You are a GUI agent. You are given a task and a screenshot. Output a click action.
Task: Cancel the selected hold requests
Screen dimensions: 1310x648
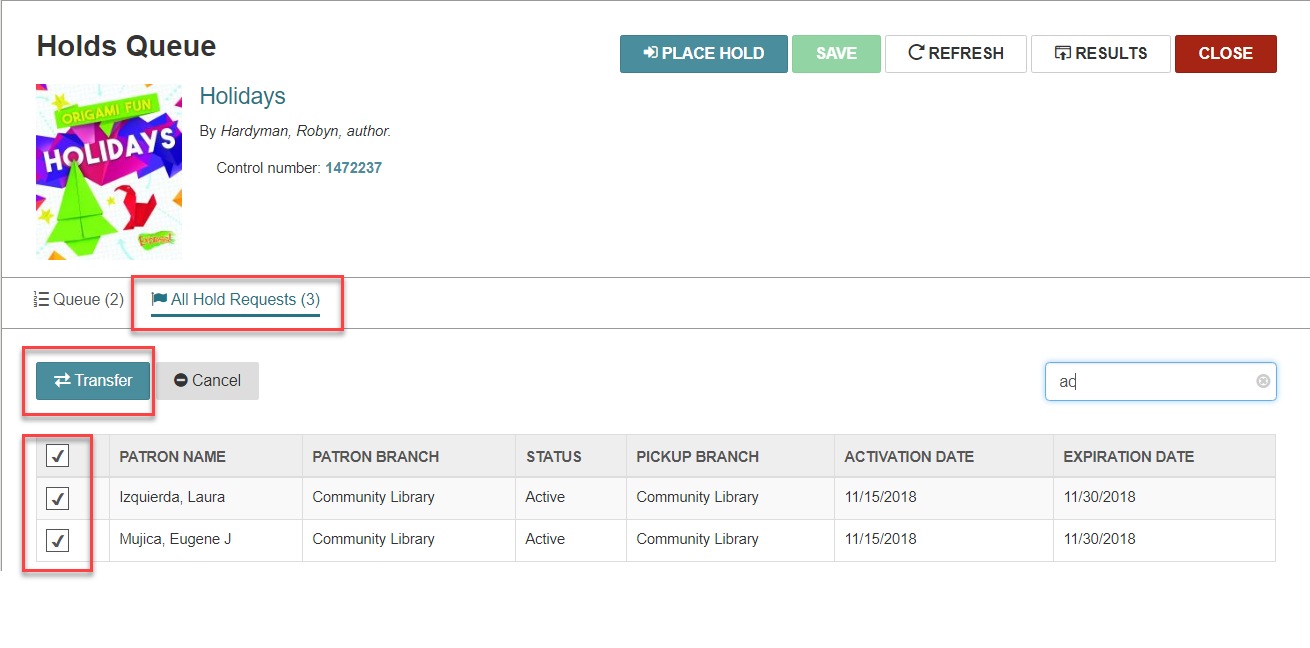[x=207, y=381]
